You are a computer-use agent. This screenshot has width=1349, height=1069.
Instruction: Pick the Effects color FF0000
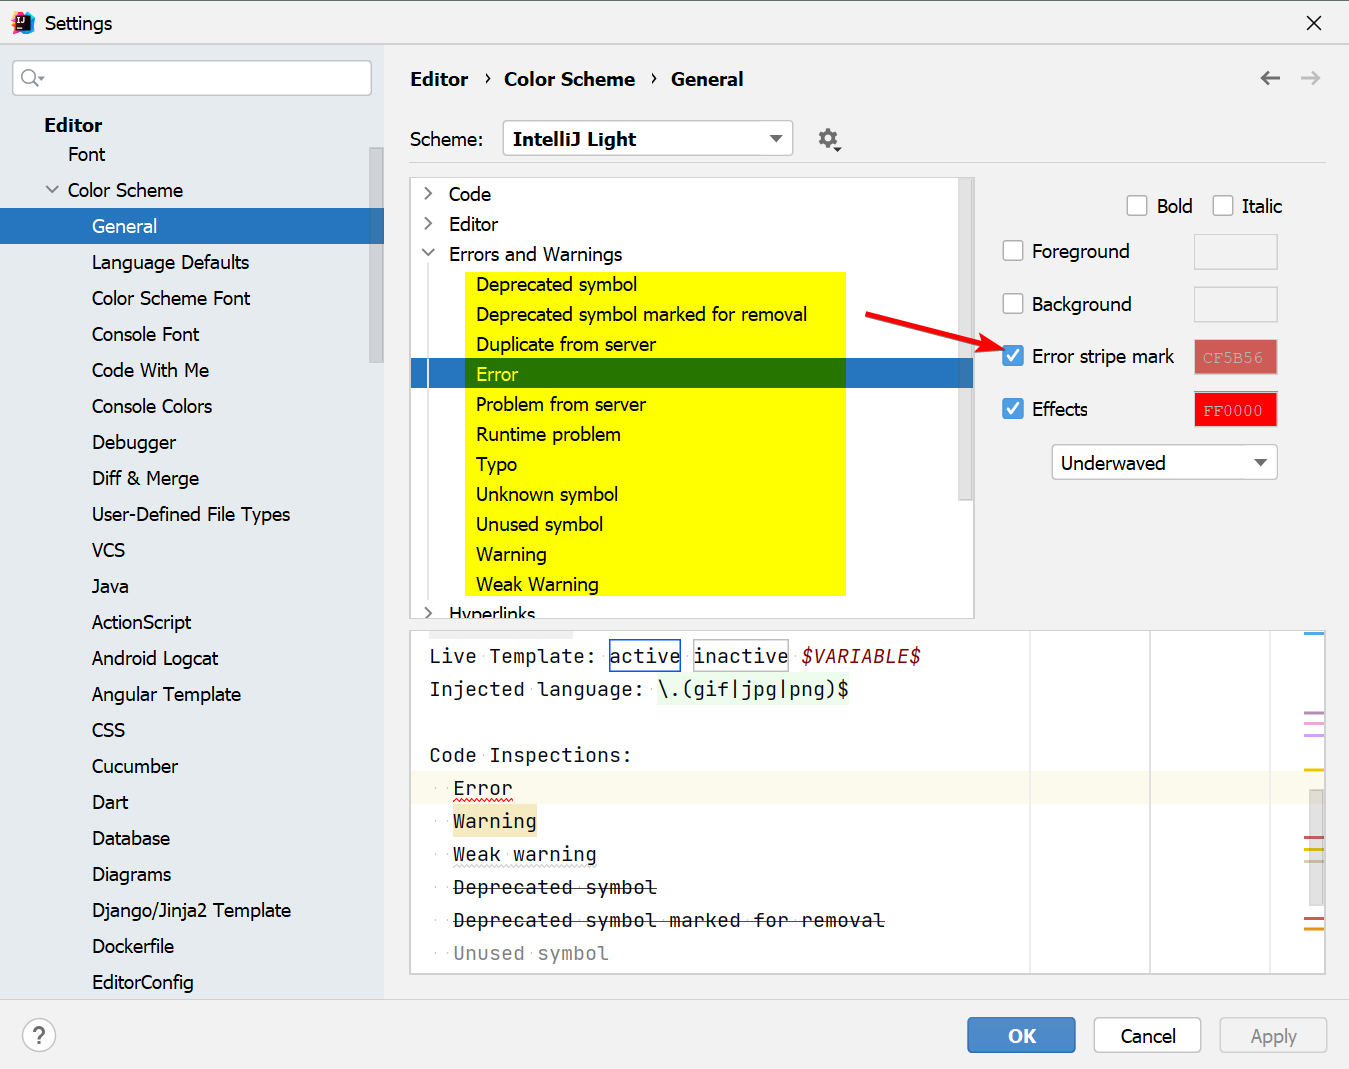tap(1235, 410)
